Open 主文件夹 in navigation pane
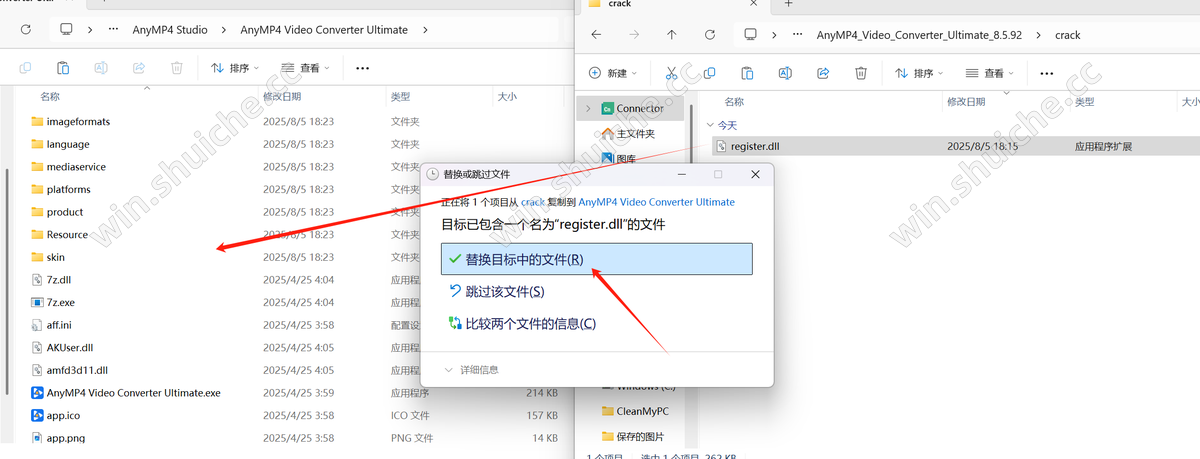 click(627, 133)
